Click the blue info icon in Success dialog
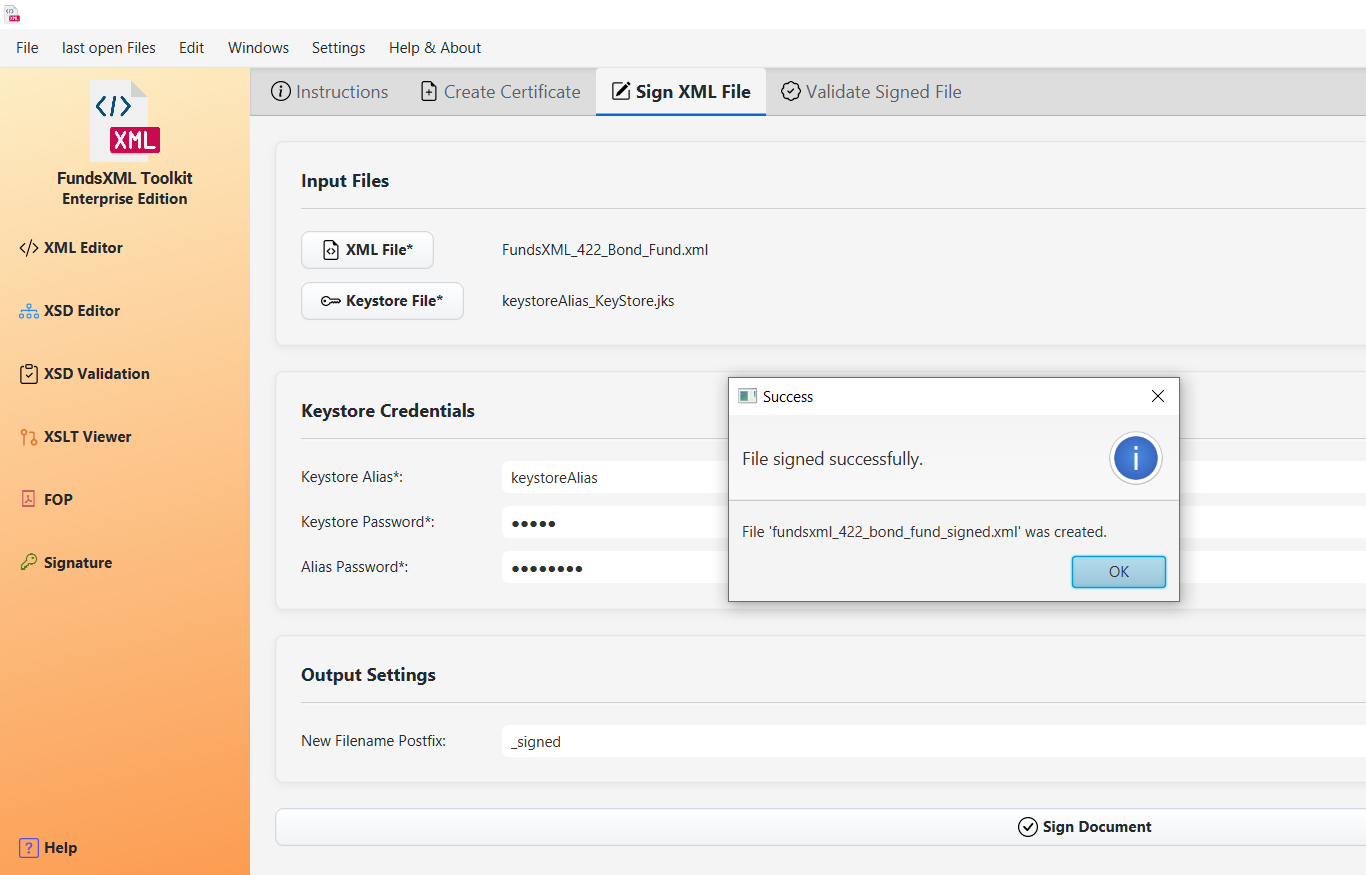 [x=1136, y=459]
